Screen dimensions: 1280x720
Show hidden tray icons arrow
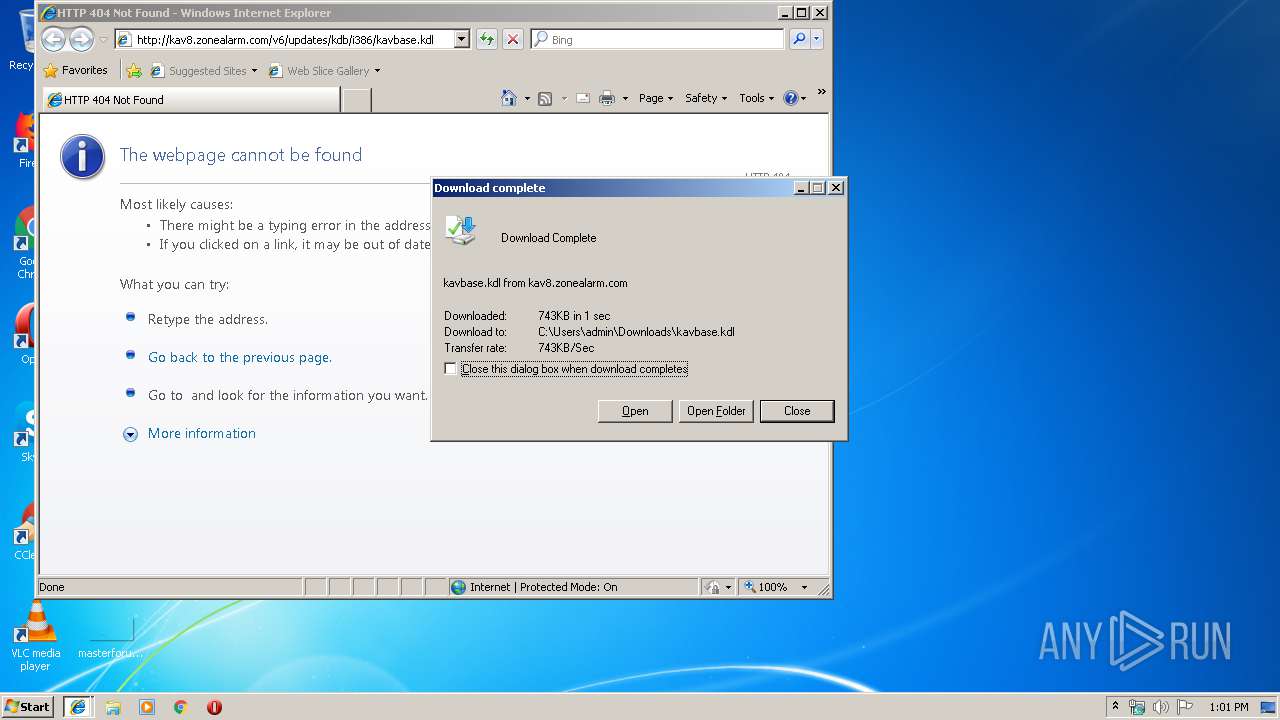[1115, 706]
